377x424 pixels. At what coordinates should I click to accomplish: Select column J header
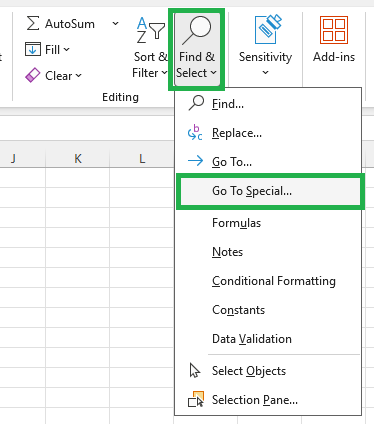coord(23,158)
